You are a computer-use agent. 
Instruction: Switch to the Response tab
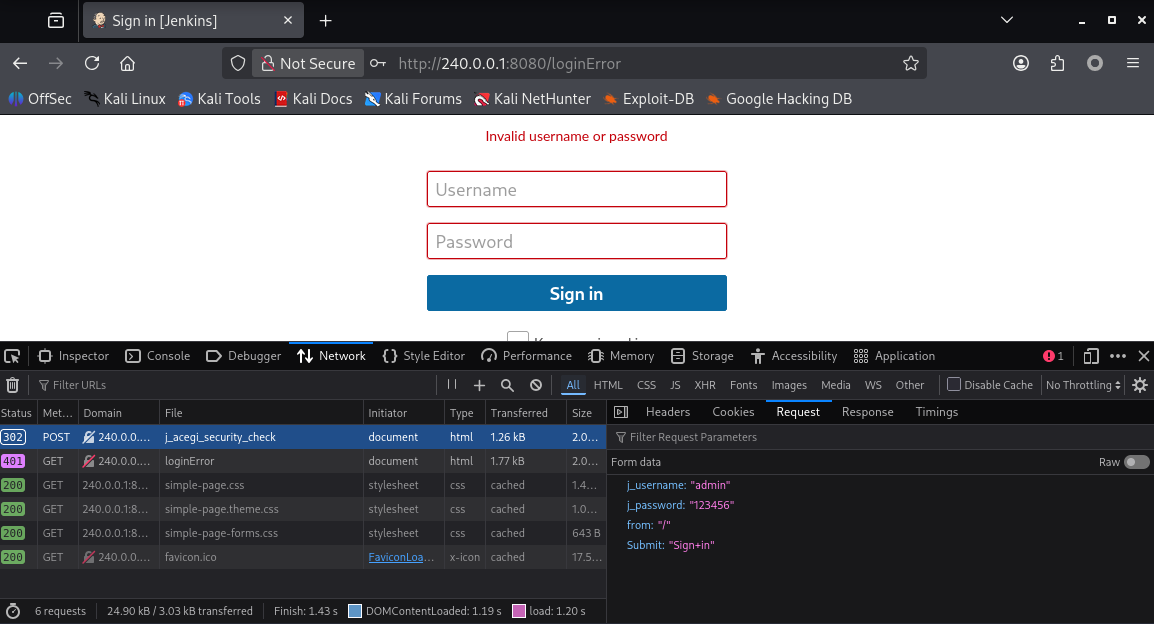click(x=867, y=412)
